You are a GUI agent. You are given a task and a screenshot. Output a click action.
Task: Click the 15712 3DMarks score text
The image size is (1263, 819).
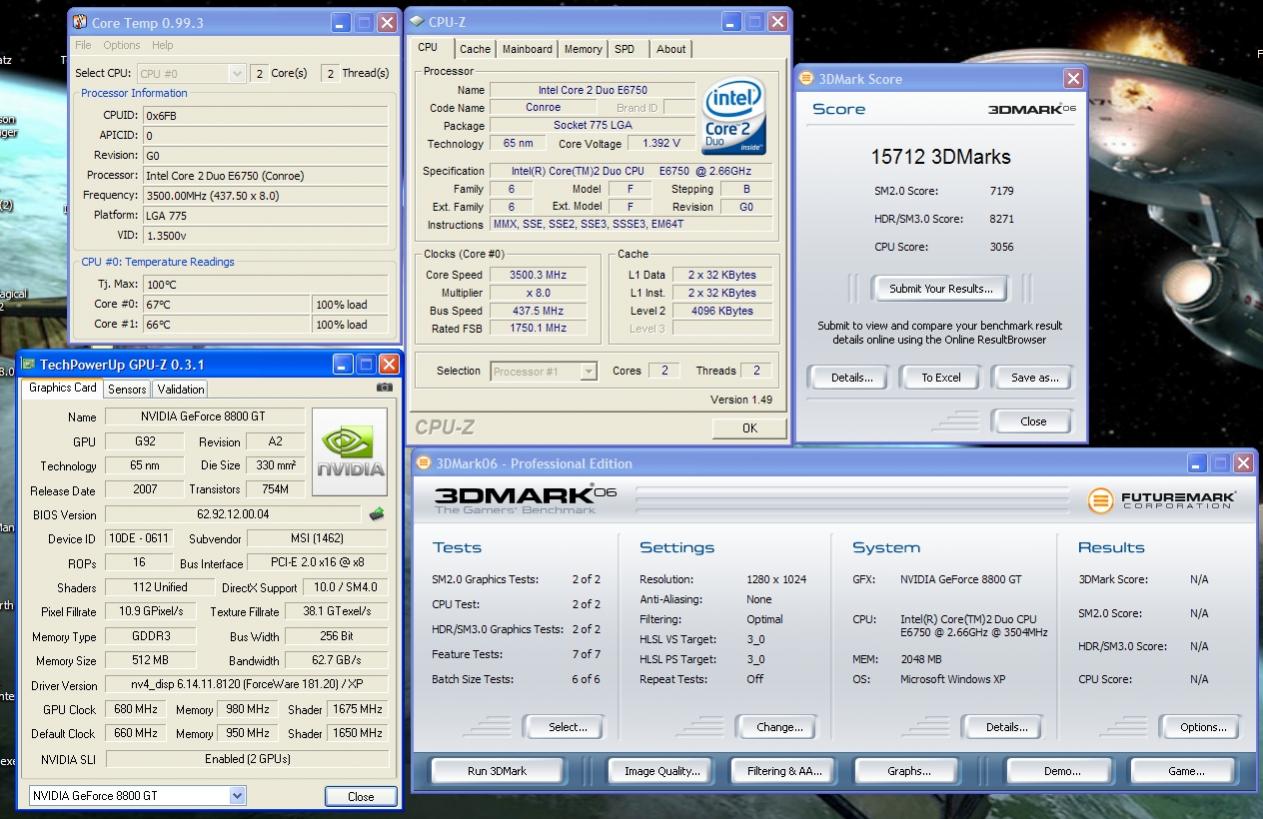point(940,156)
